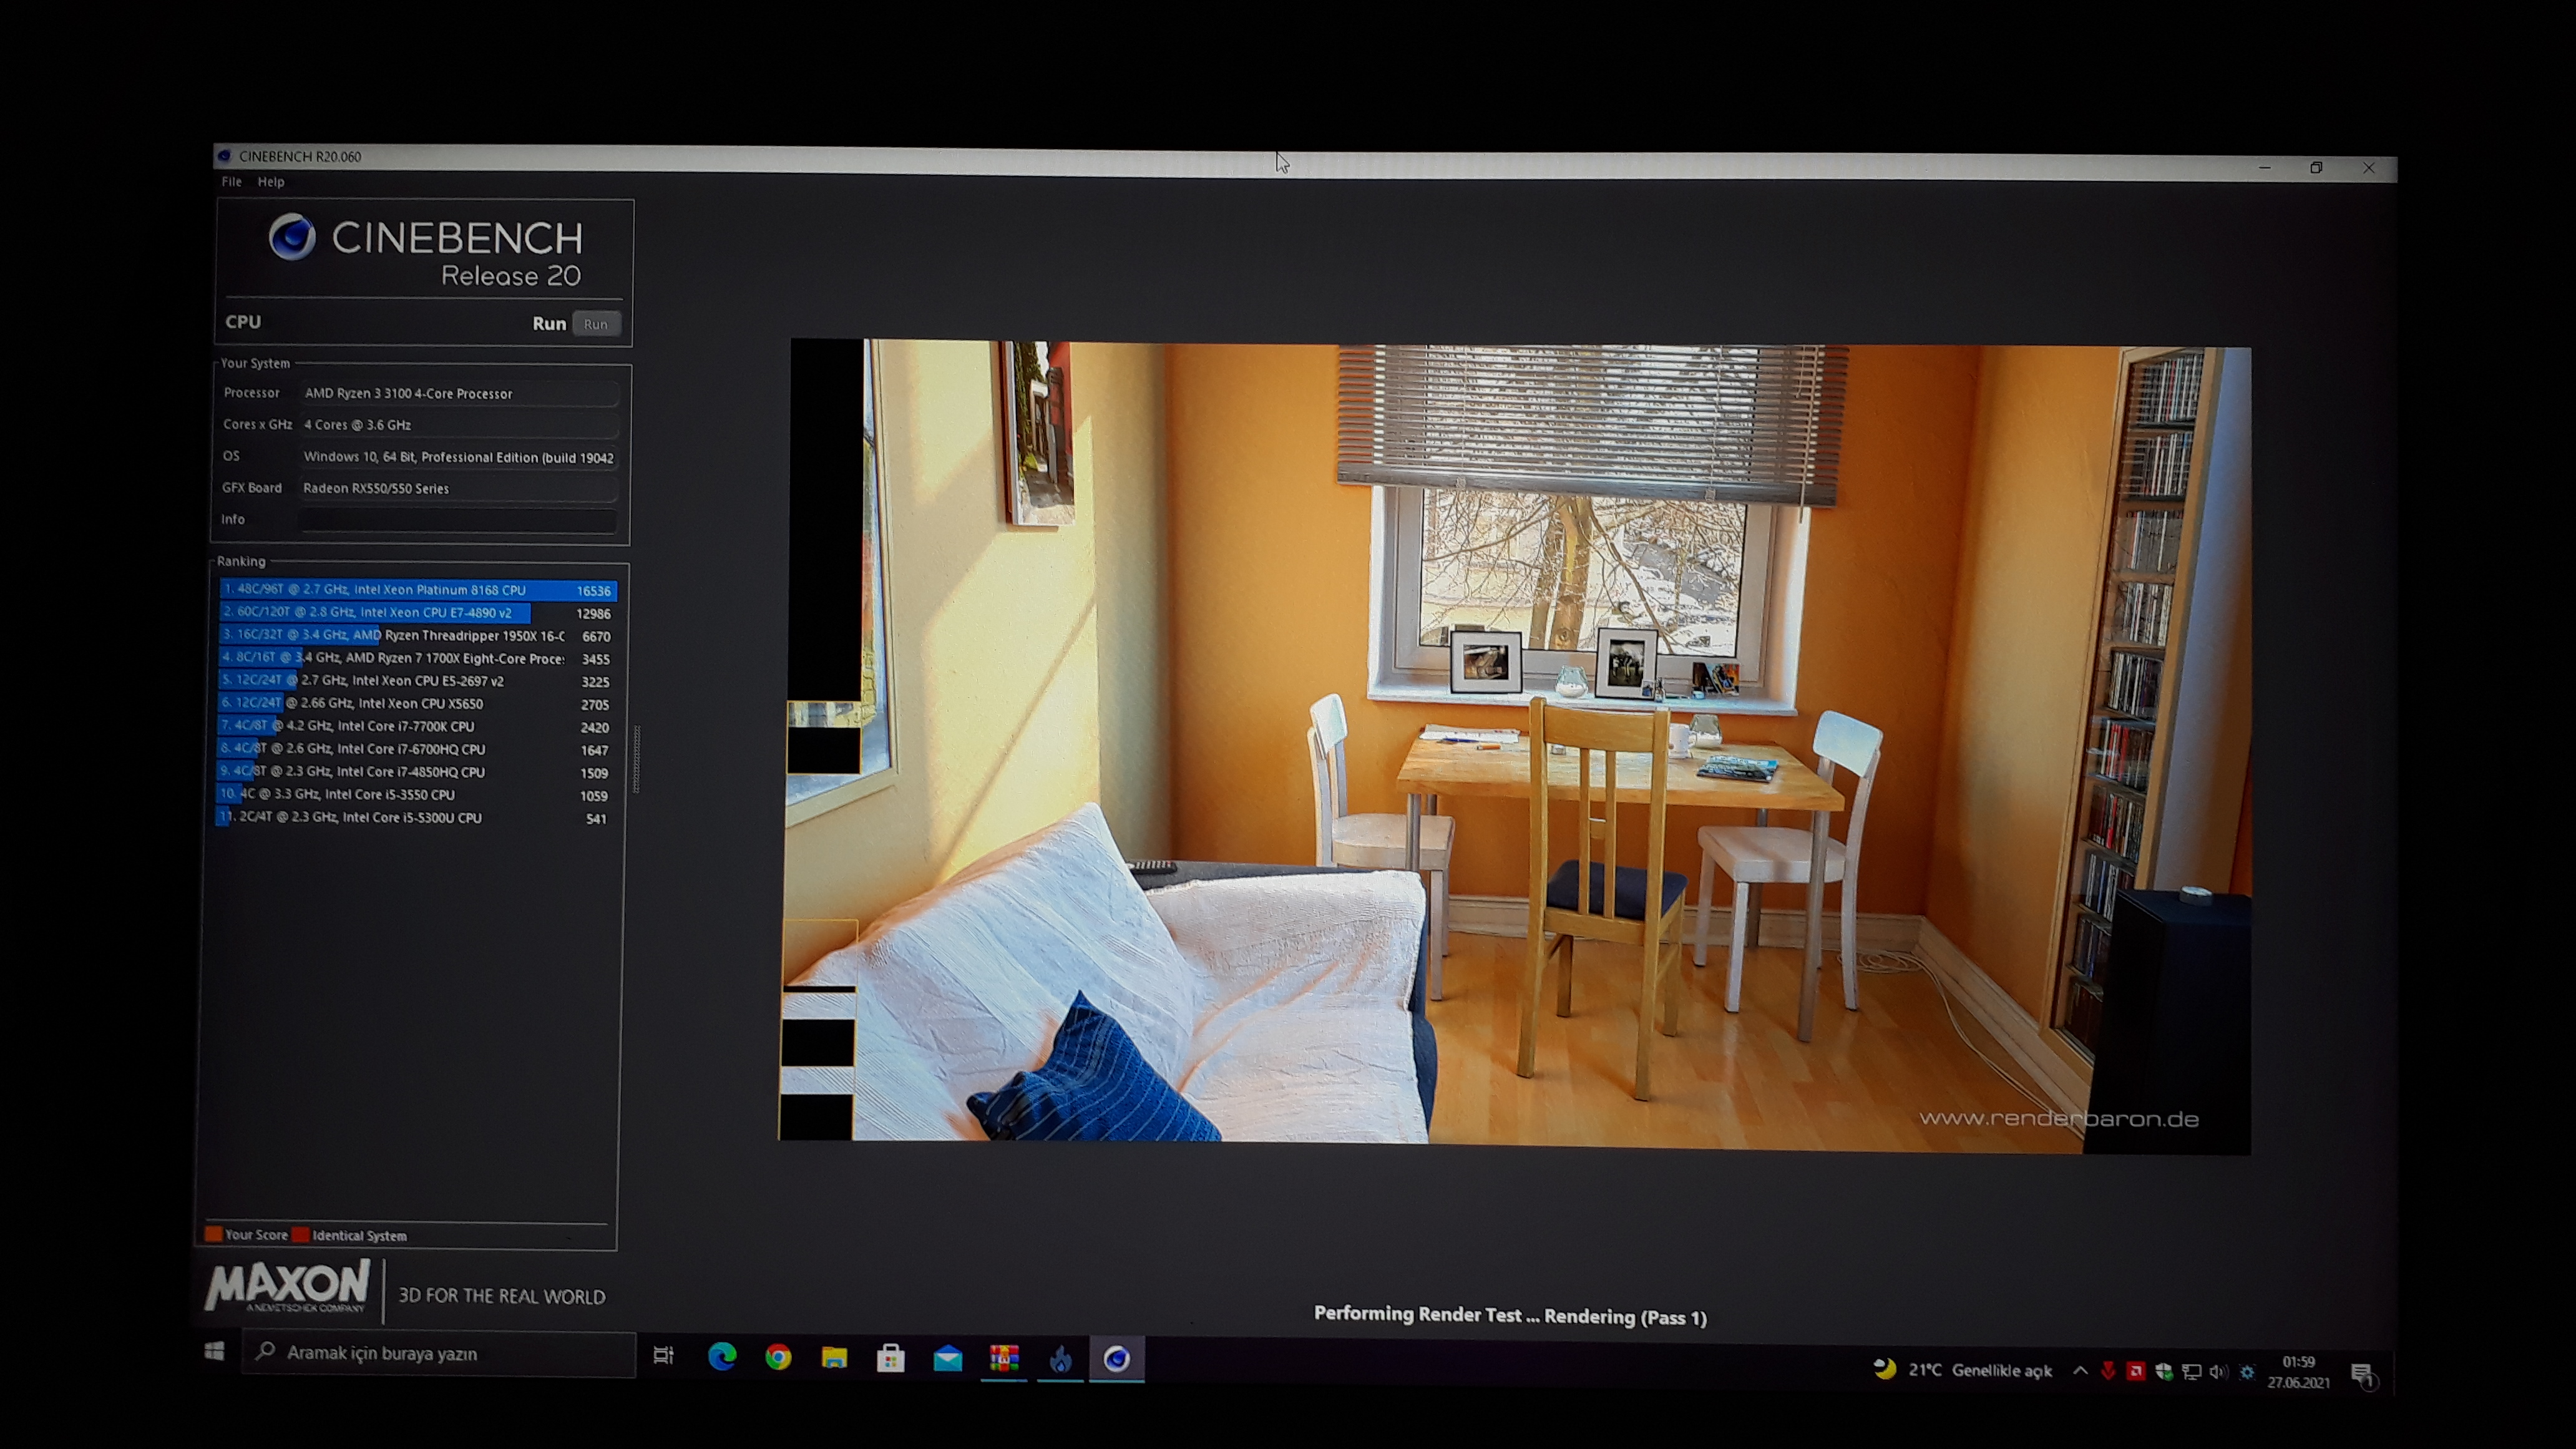Select ranking row Intel Xeon CPU E7-4890 v2
Screen dimensions: 2576x1449
[417, 613]
